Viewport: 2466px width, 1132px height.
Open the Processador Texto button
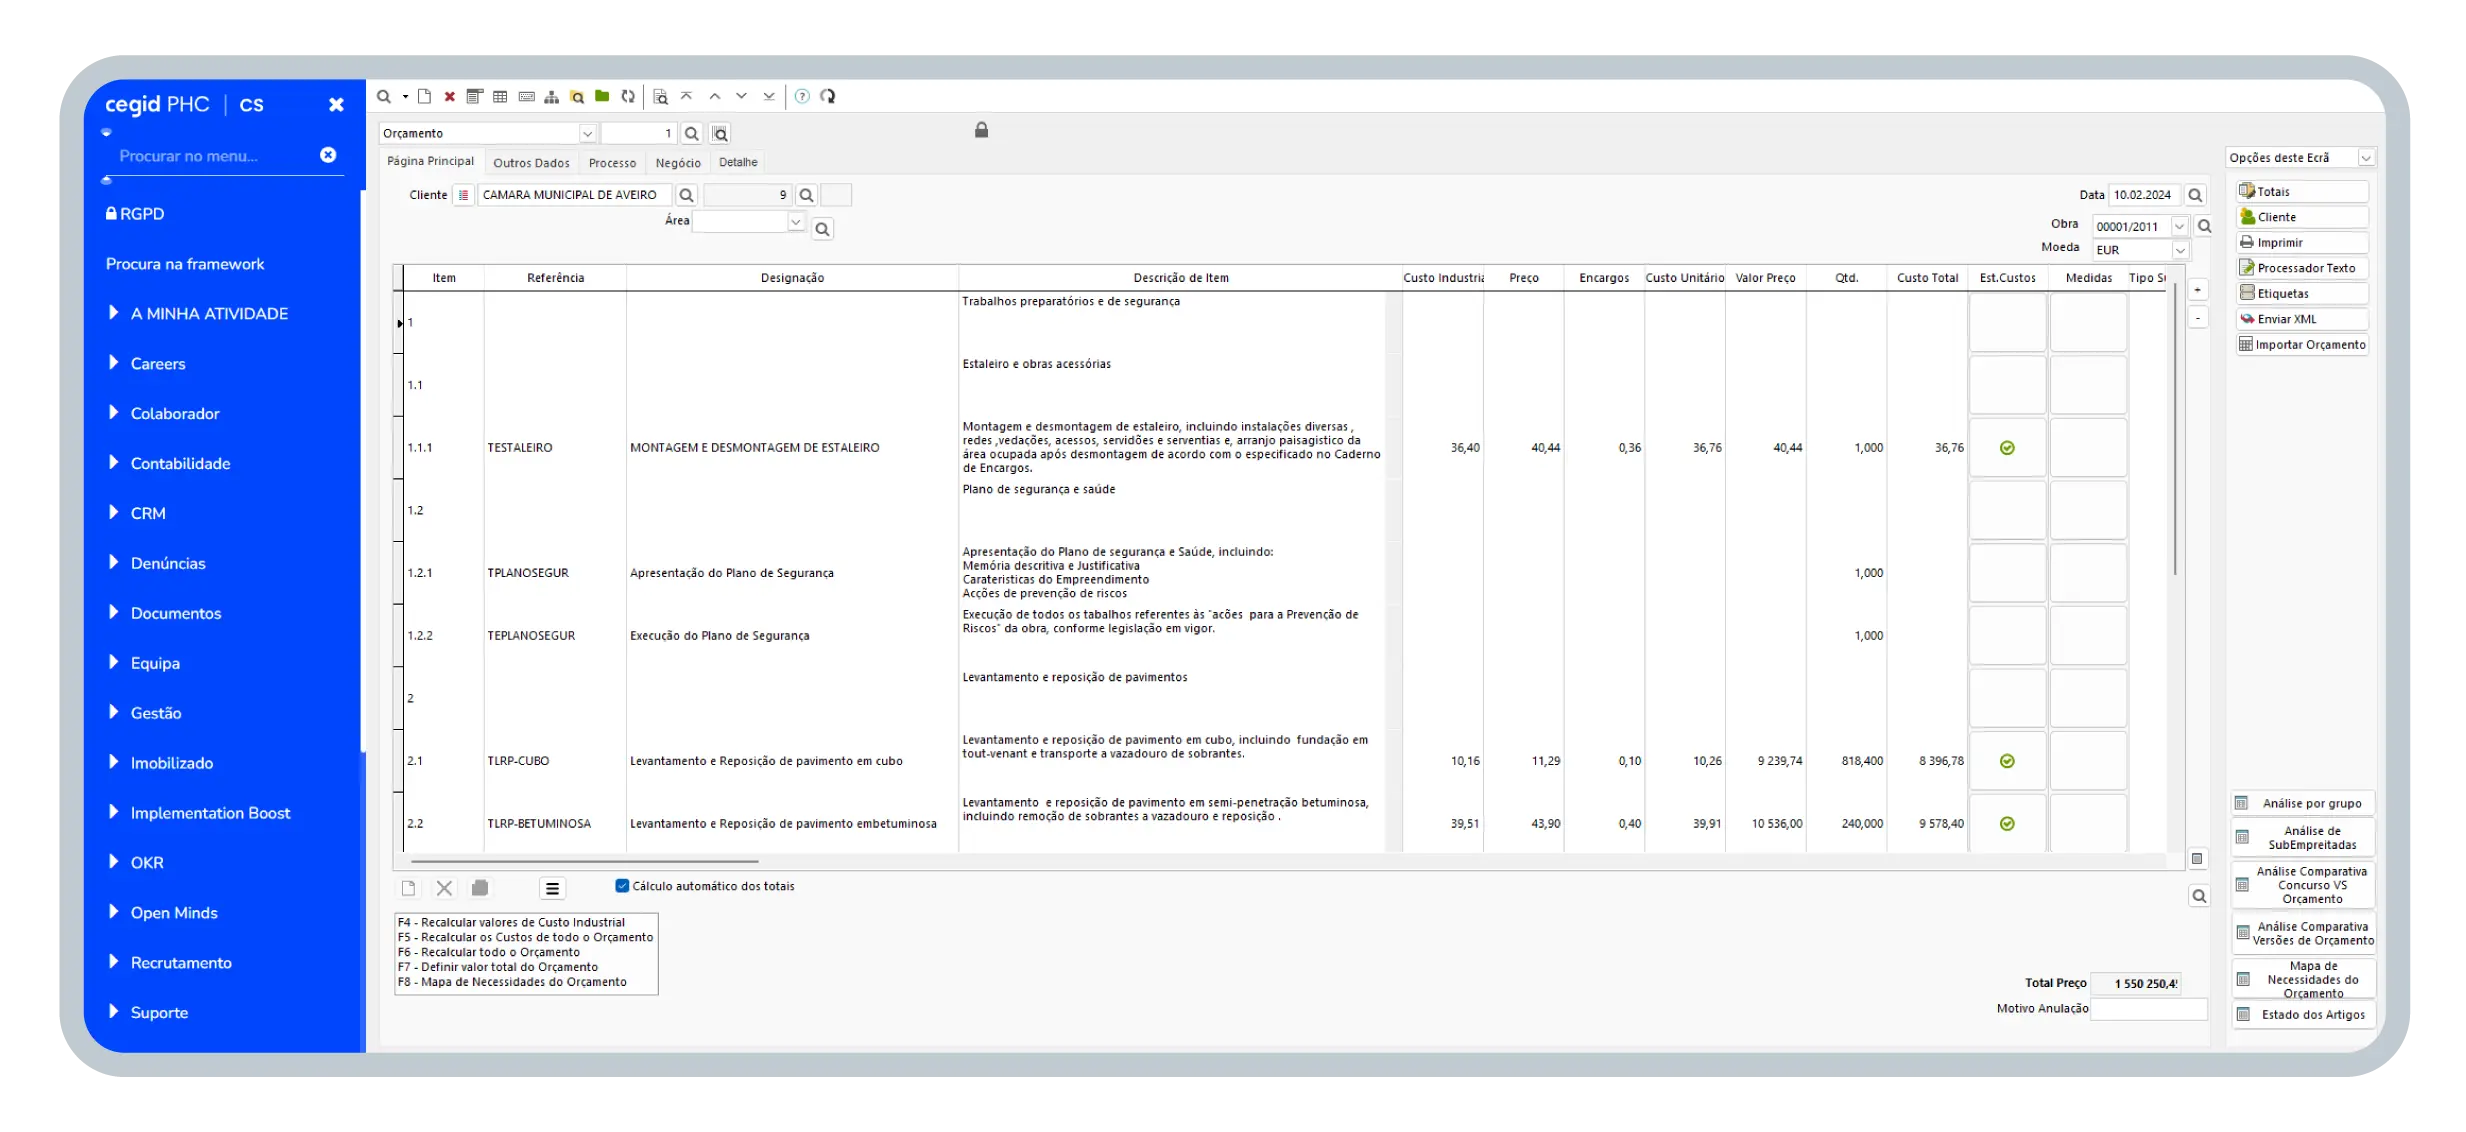(2302, 268)
